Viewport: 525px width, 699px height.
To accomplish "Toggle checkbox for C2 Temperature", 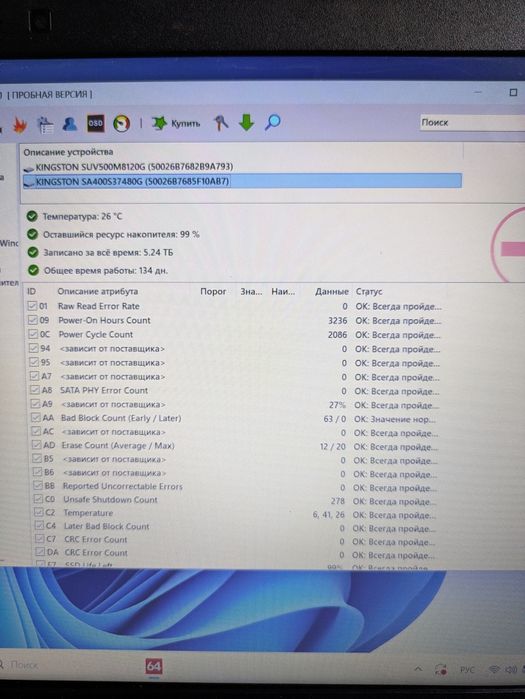I will coord(39,512).
